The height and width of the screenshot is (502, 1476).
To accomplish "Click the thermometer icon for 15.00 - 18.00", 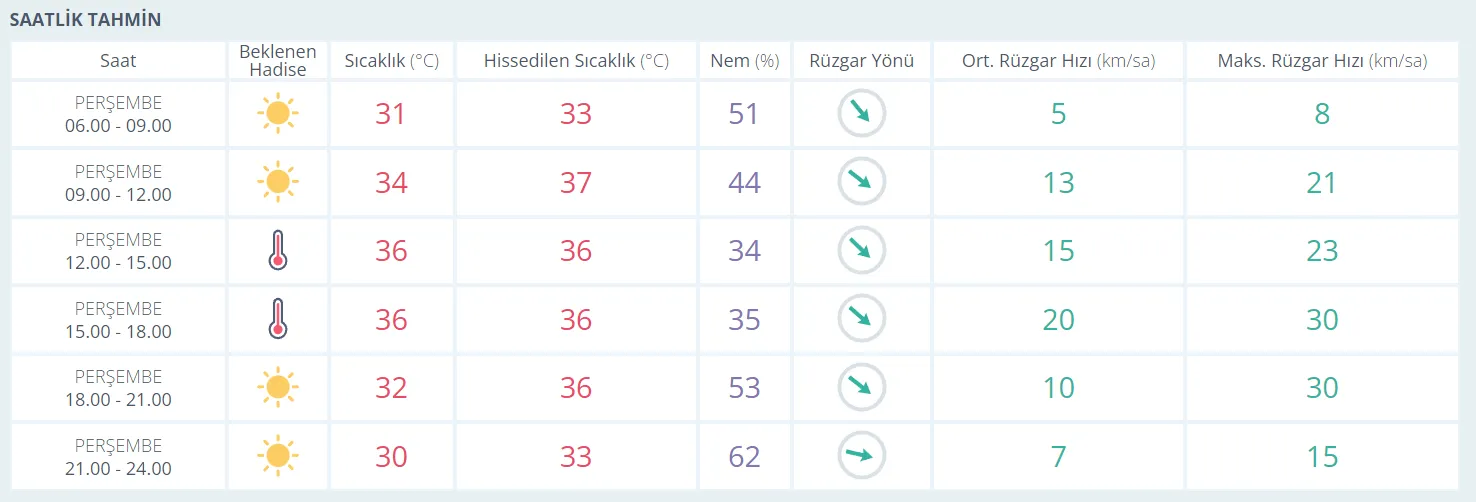I will point(278,318).
